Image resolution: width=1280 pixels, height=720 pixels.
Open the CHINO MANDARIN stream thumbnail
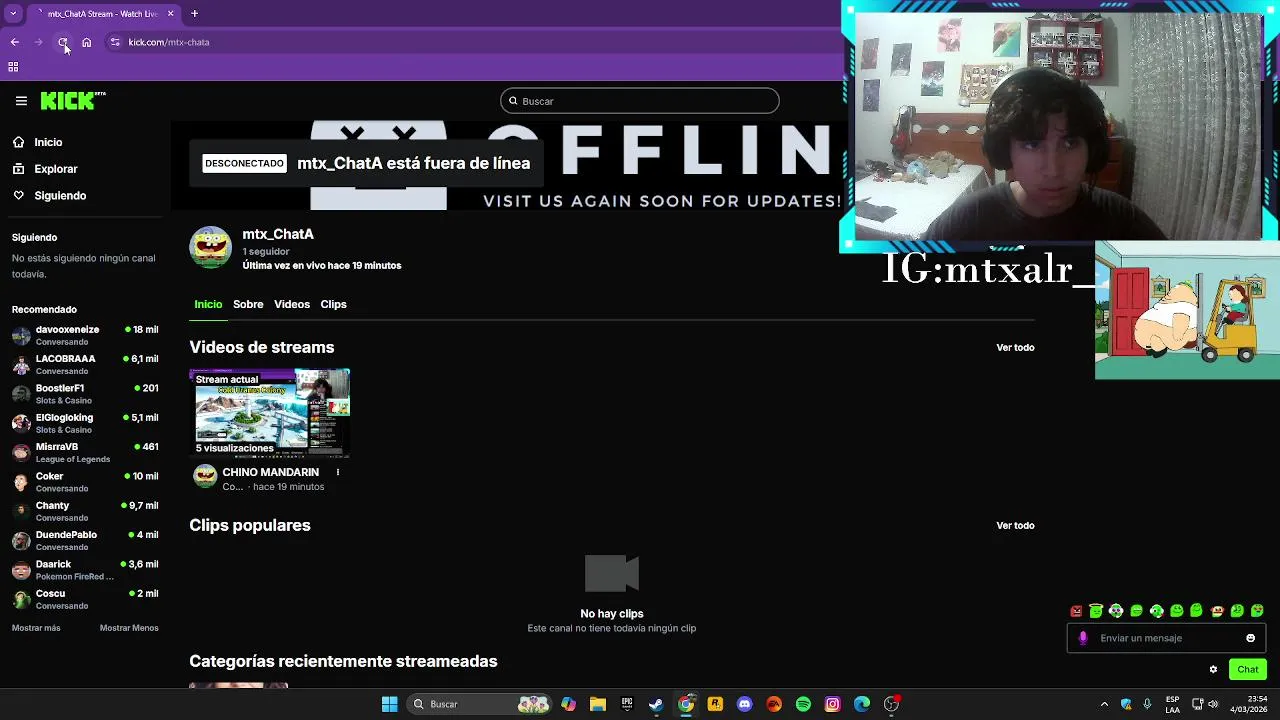[x=270, y=413]
